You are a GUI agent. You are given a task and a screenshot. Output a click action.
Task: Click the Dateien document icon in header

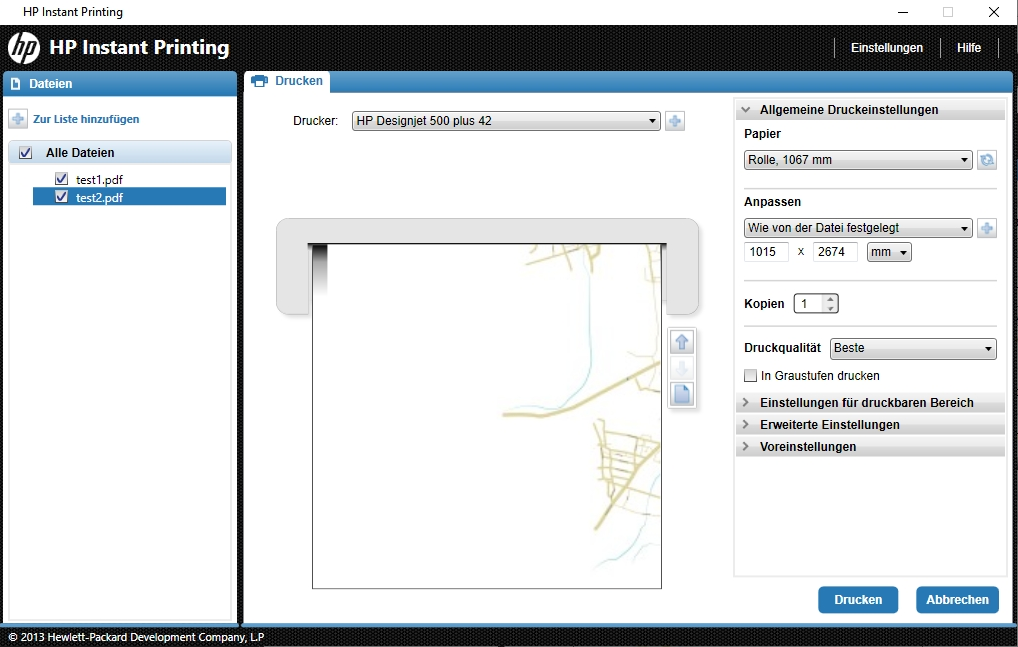[x=16, y=84]
